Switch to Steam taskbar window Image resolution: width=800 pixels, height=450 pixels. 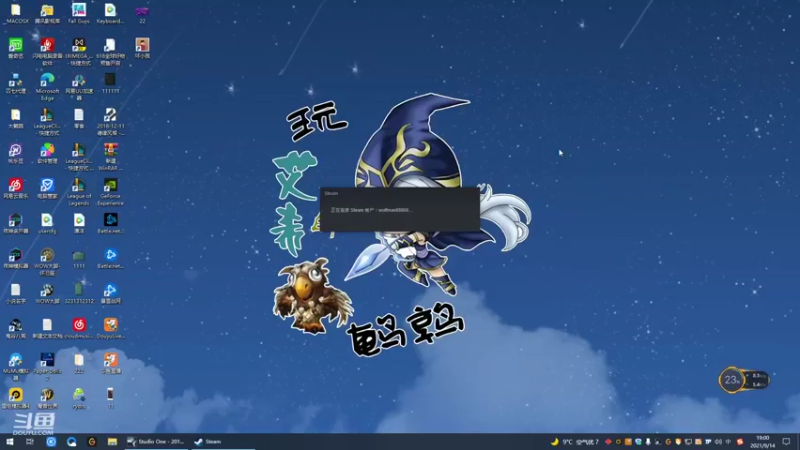222,441
